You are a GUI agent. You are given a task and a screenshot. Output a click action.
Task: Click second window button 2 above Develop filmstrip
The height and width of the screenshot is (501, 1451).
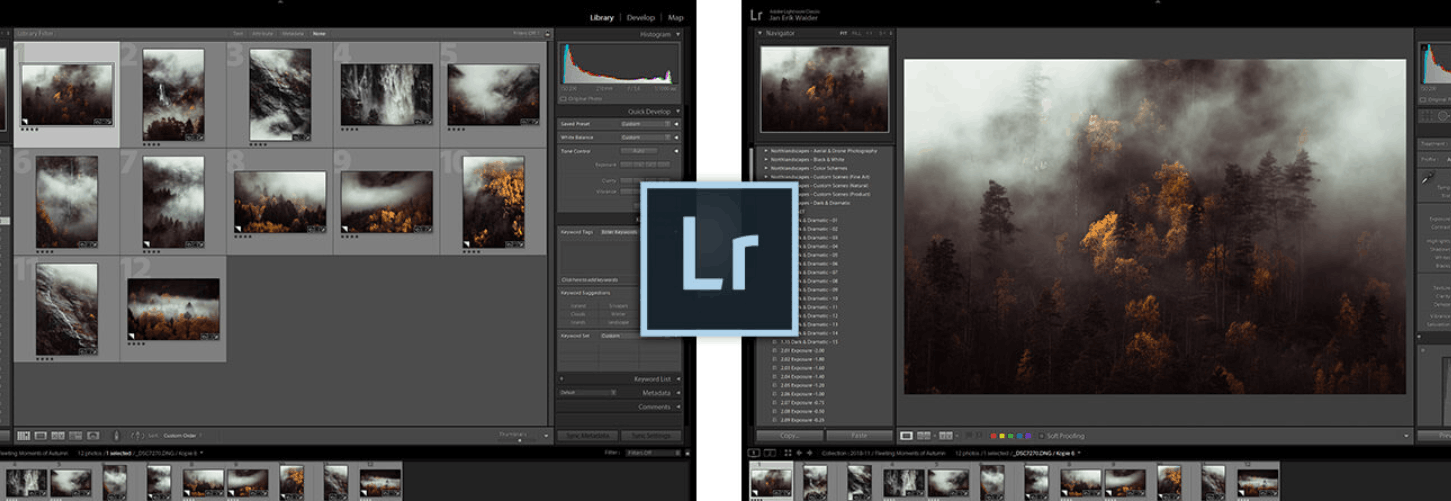pyautogui.click(x=770, y=453)
